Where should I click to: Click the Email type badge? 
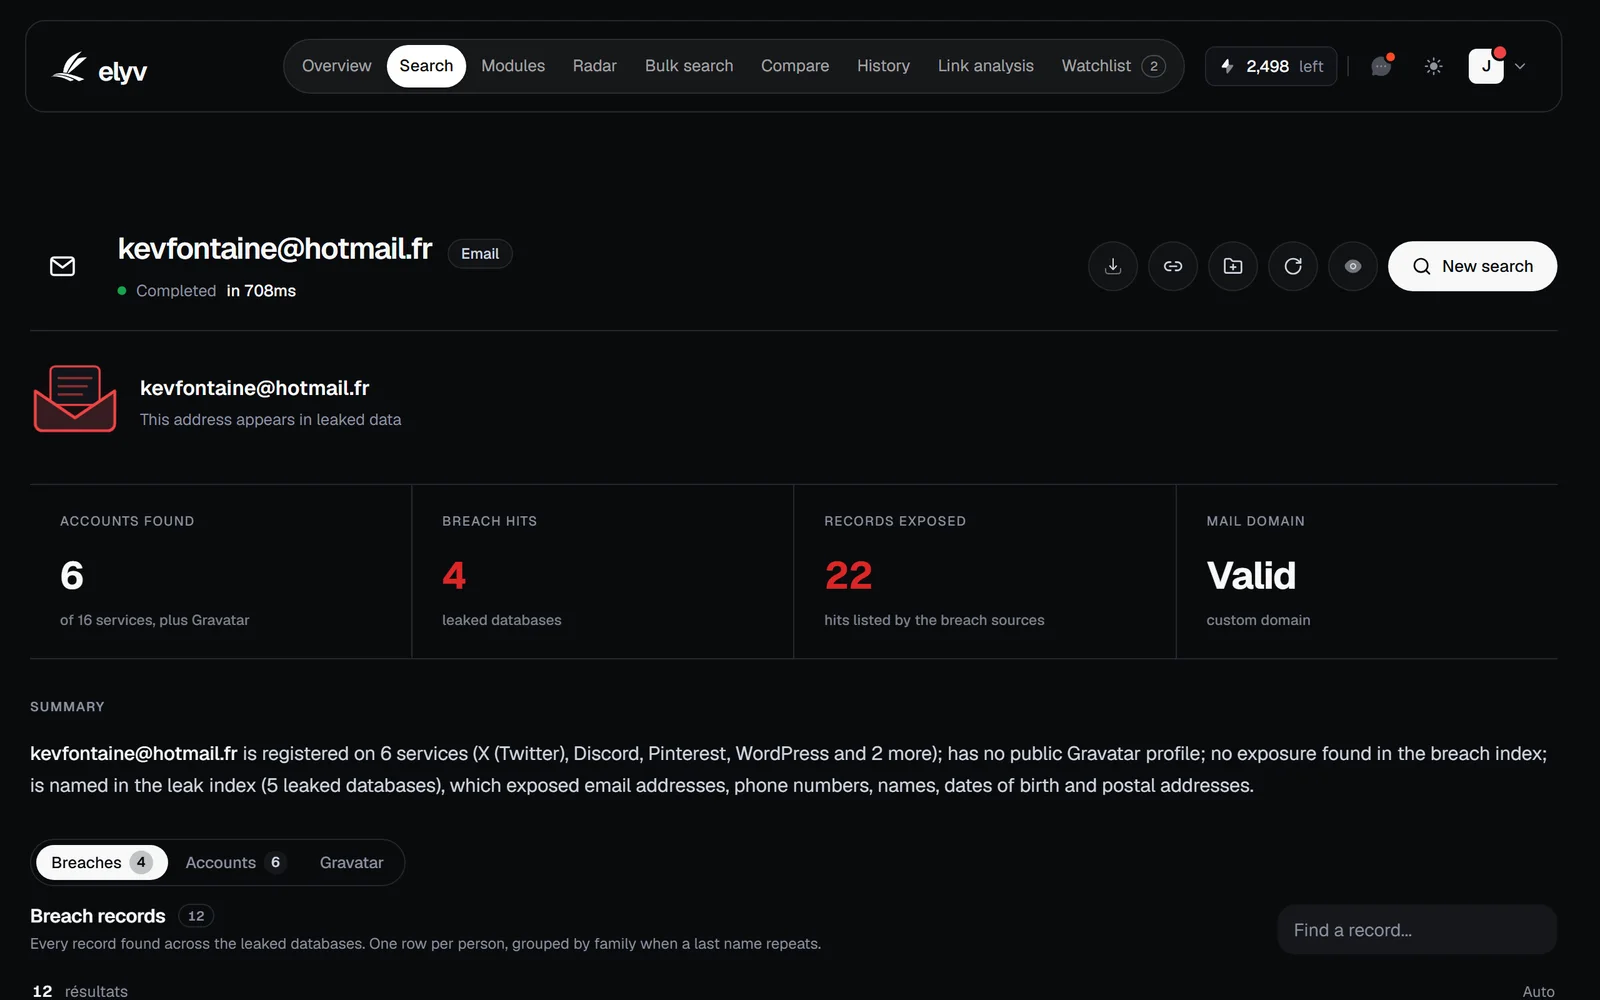click(x=480, y=254)
